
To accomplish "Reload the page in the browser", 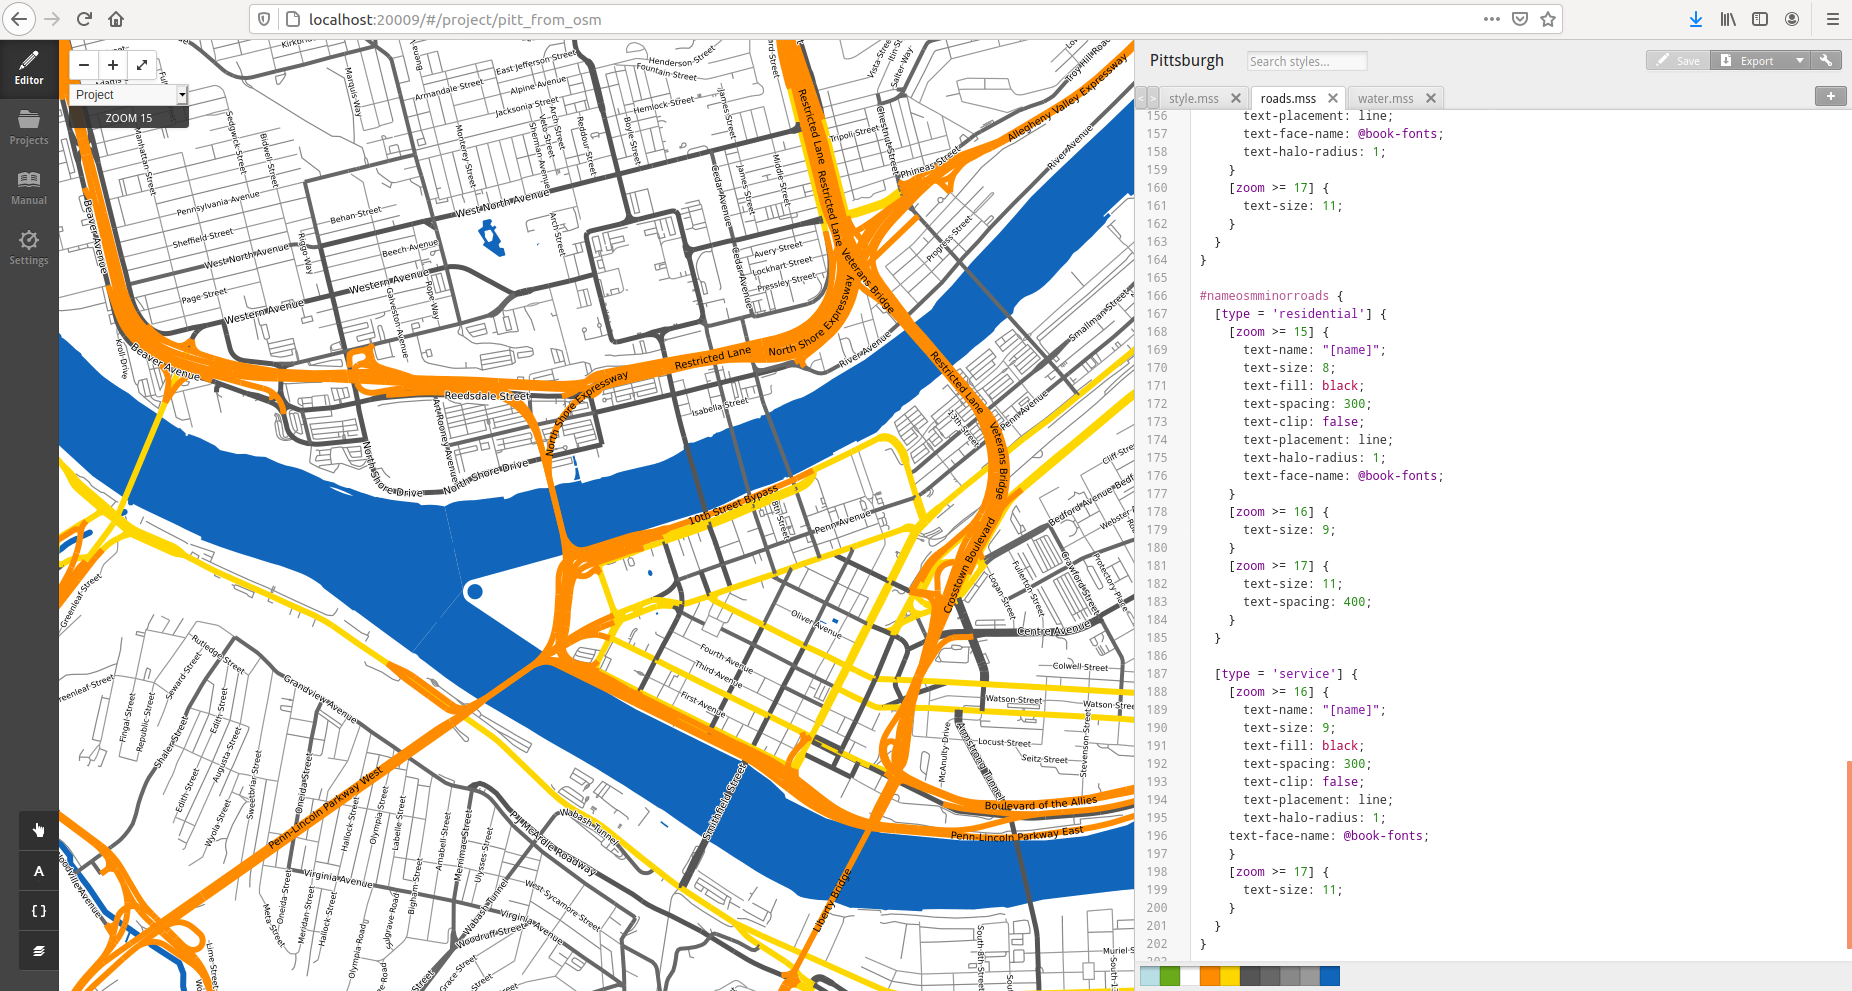I will 84,19.
